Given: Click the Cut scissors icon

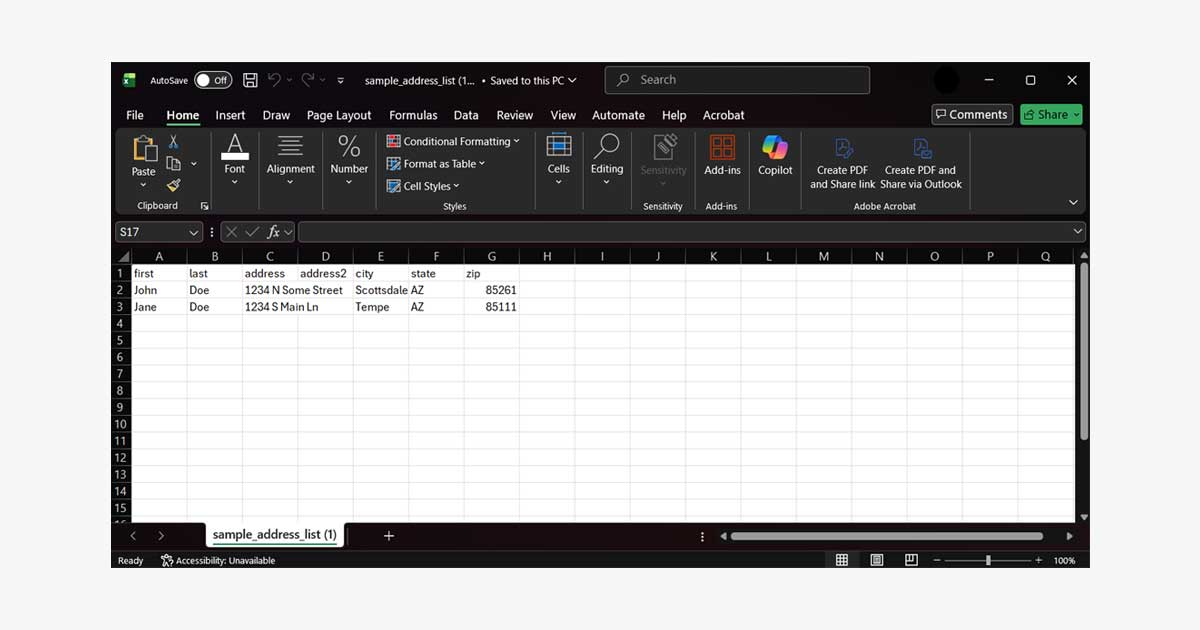Looking at the screenshot, I should tap(173, 142).
